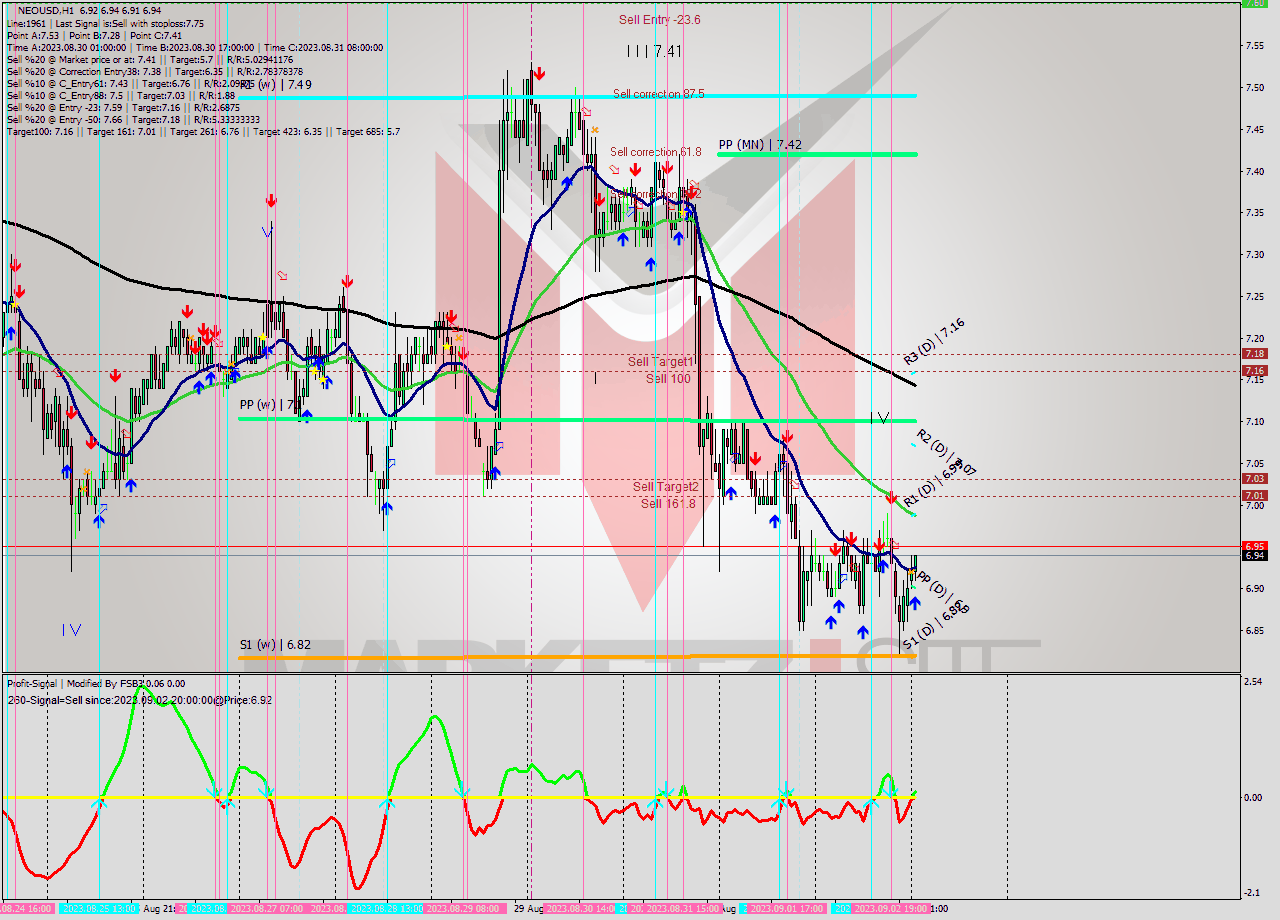Click the red 7.03 price tag on axis

tap(1254, 479)
